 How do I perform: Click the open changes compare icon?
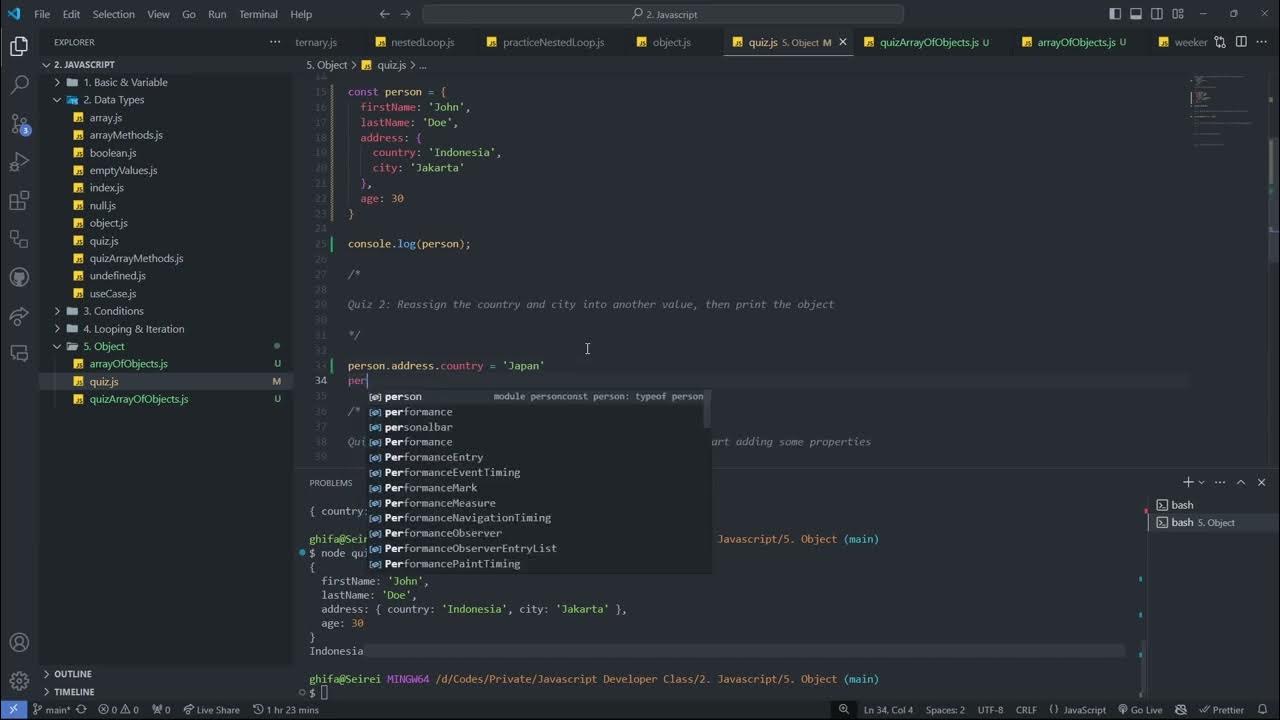[x=1220, y=42]
